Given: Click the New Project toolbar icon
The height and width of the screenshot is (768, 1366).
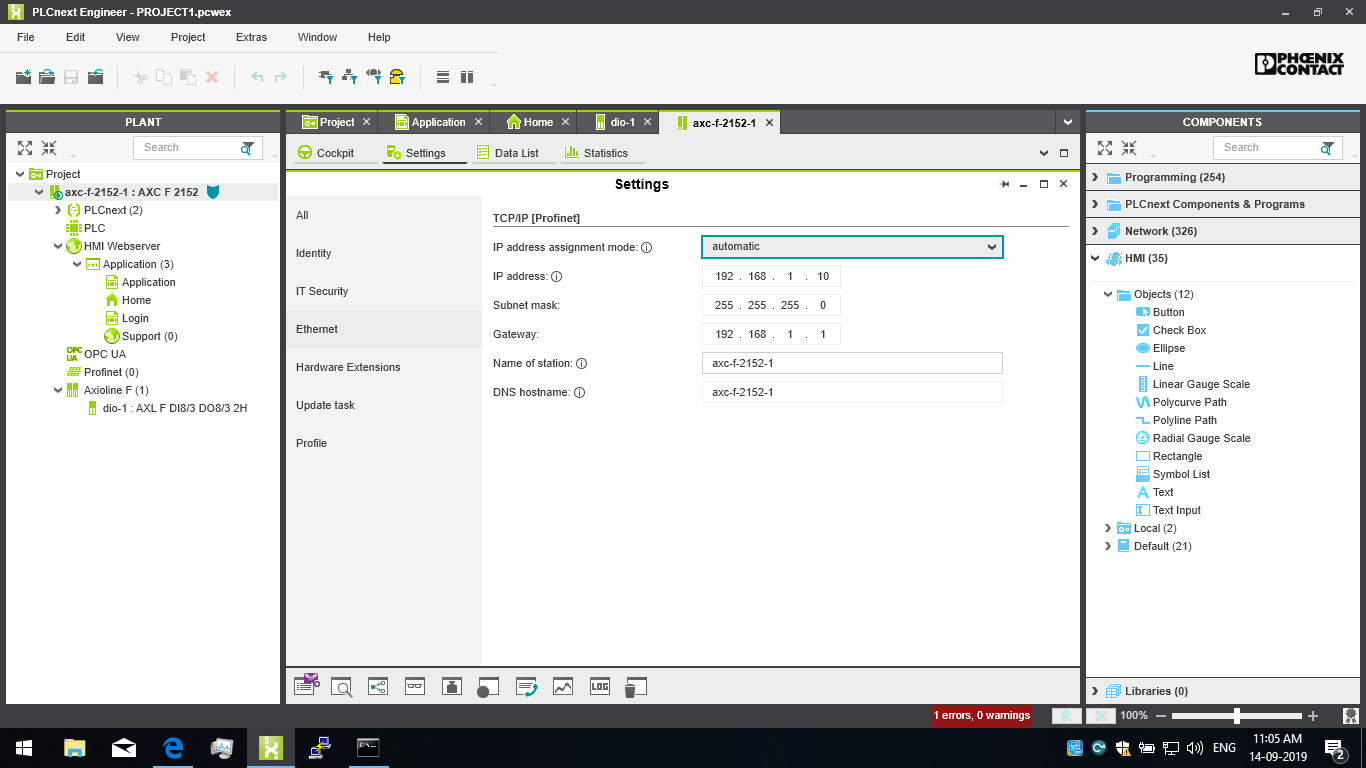Looking at the screenshot, I should point(23,77).
